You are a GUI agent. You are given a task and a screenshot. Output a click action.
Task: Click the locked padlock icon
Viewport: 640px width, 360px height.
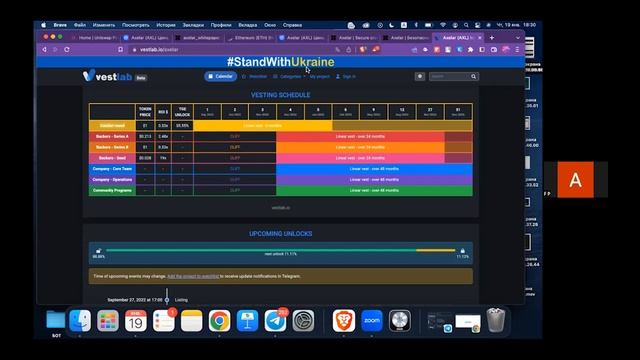462,251
